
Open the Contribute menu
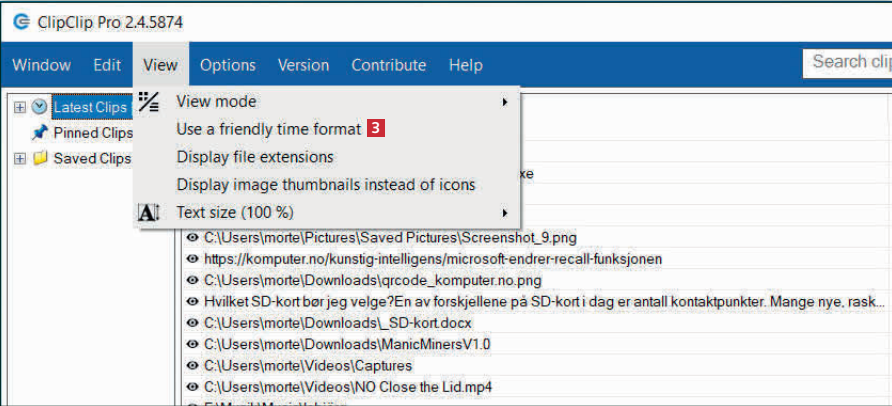389,65
